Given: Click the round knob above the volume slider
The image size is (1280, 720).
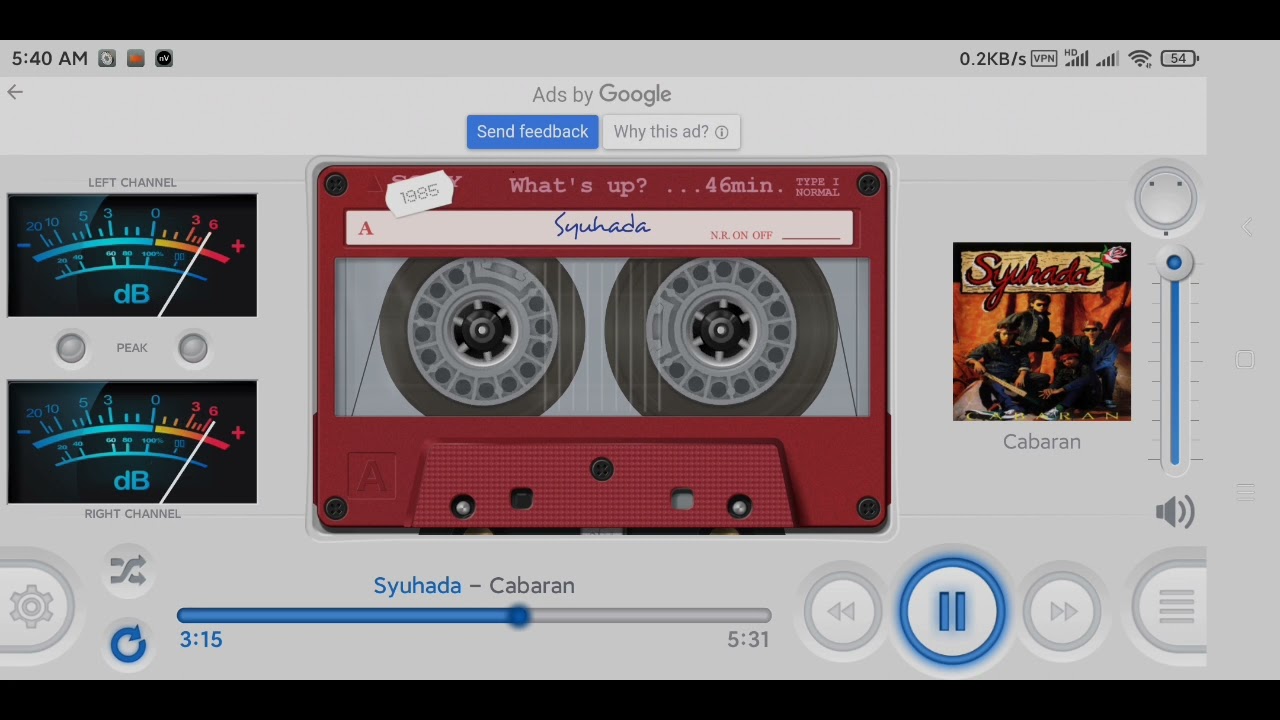Looking at the screenshot, I should coord(1166,198).
